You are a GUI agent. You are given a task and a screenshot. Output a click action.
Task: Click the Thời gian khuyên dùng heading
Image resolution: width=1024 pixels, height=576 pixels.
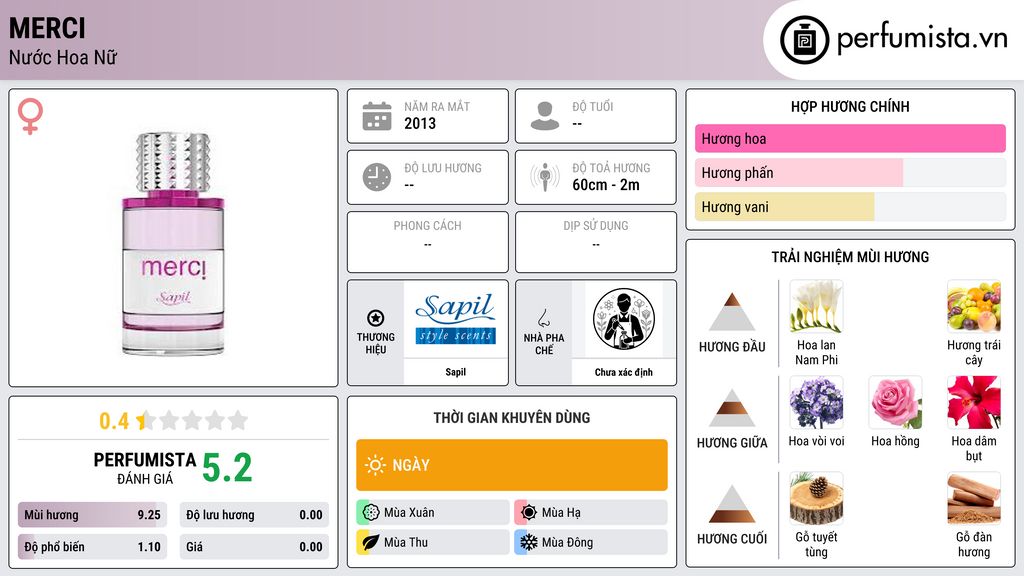[x=512, y=418]
